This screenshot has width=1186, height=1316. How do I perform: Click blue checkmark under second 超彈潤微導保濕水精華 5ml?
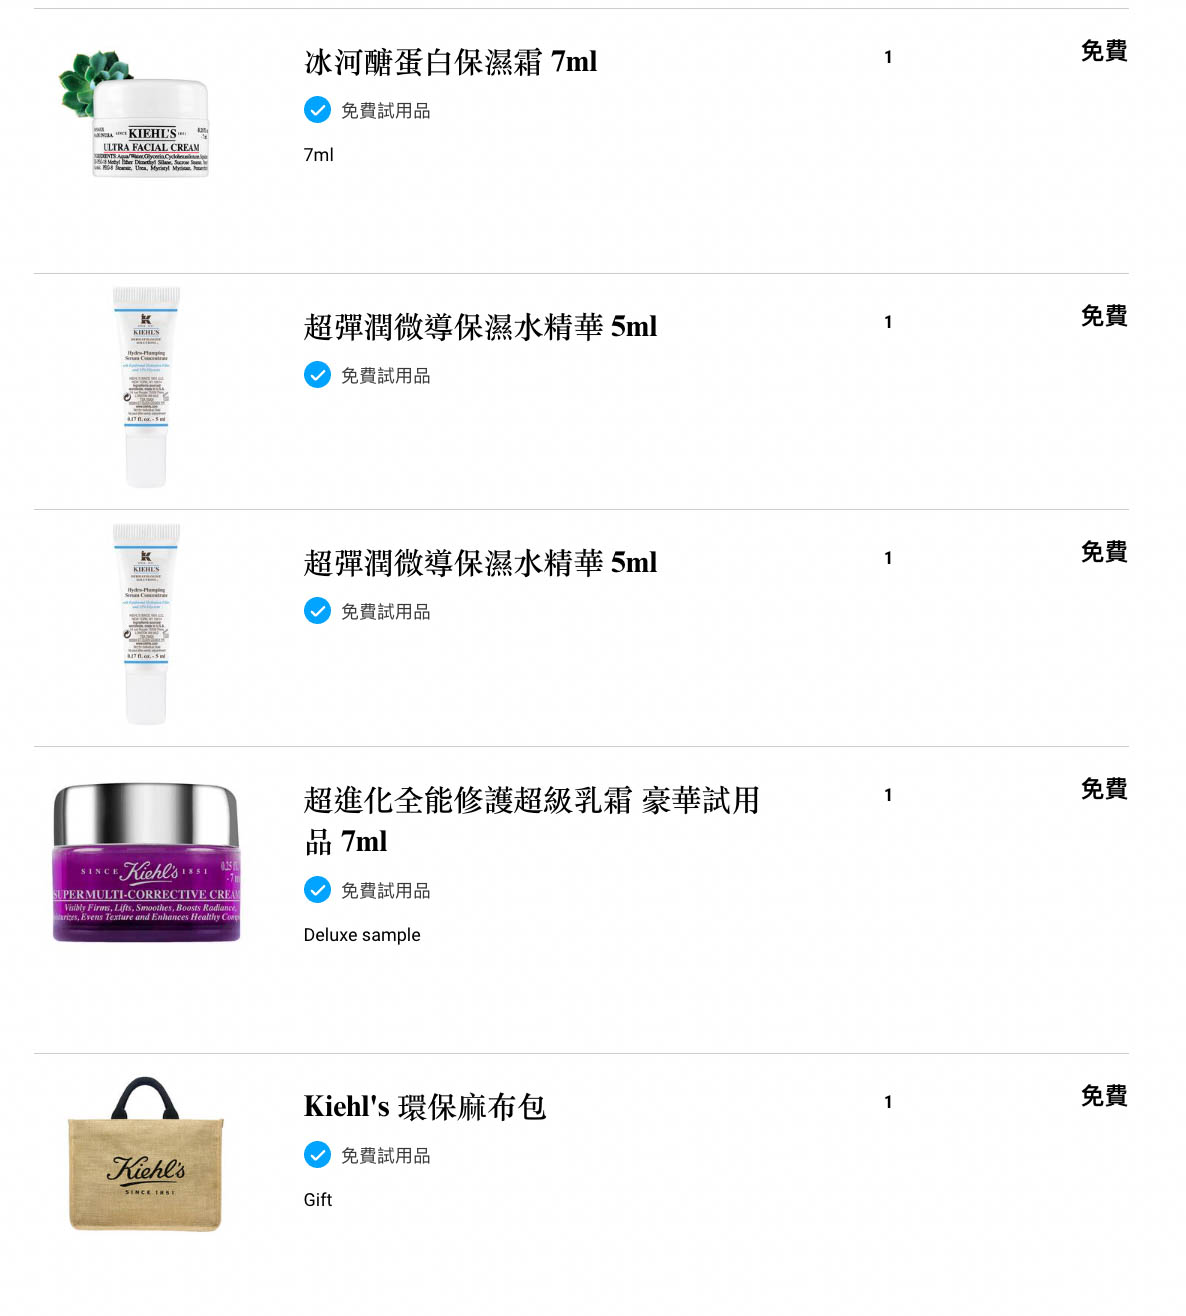pyautogui.click(x=317, y=611)
